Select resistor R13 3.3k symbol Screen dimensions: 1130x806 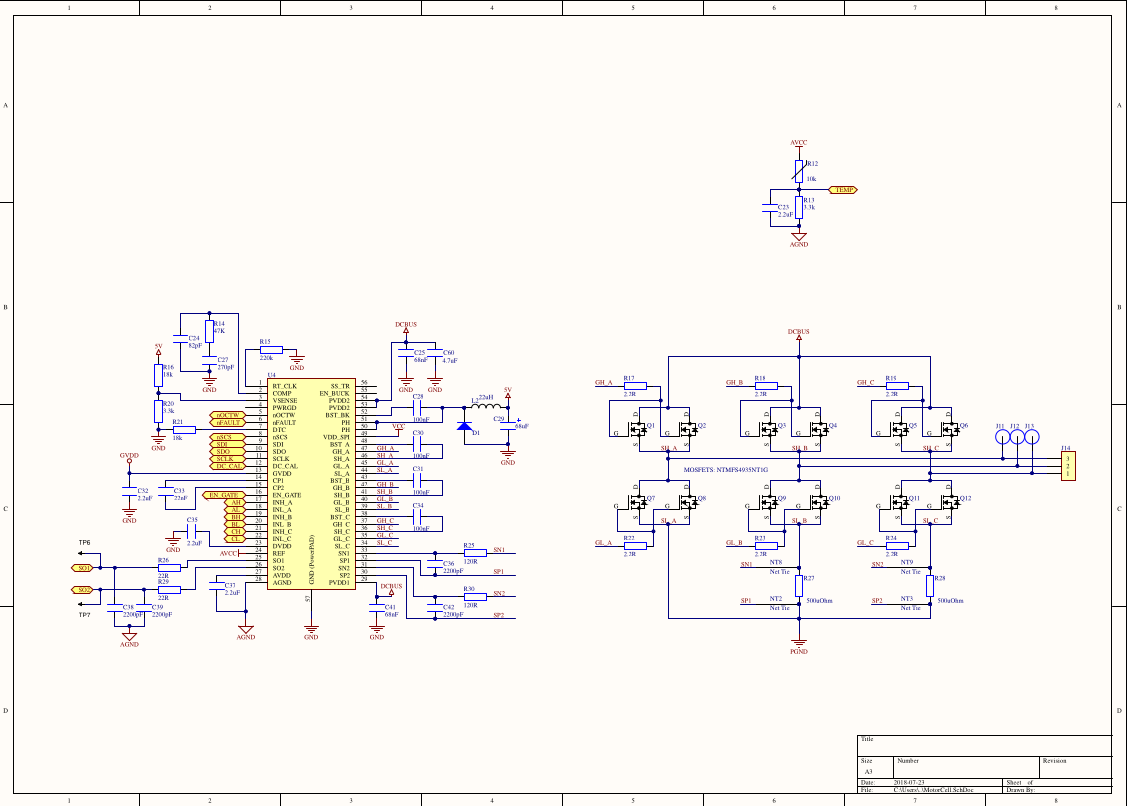[798, 208]
